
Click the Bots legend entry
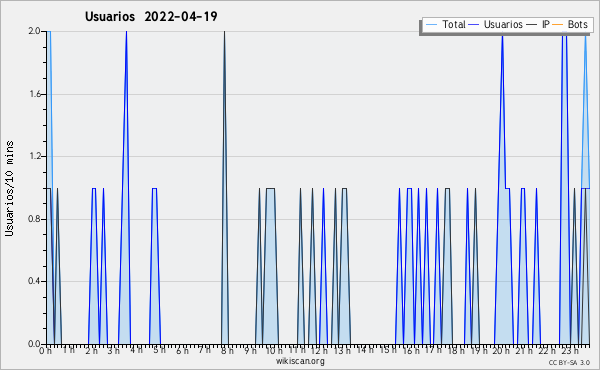coord(570,24)
